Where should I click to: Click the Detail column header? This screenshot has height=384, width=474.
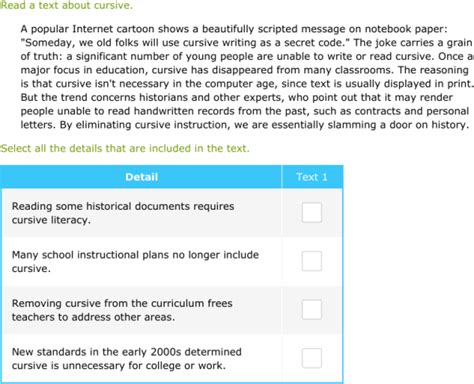click(x=141, y=177)
